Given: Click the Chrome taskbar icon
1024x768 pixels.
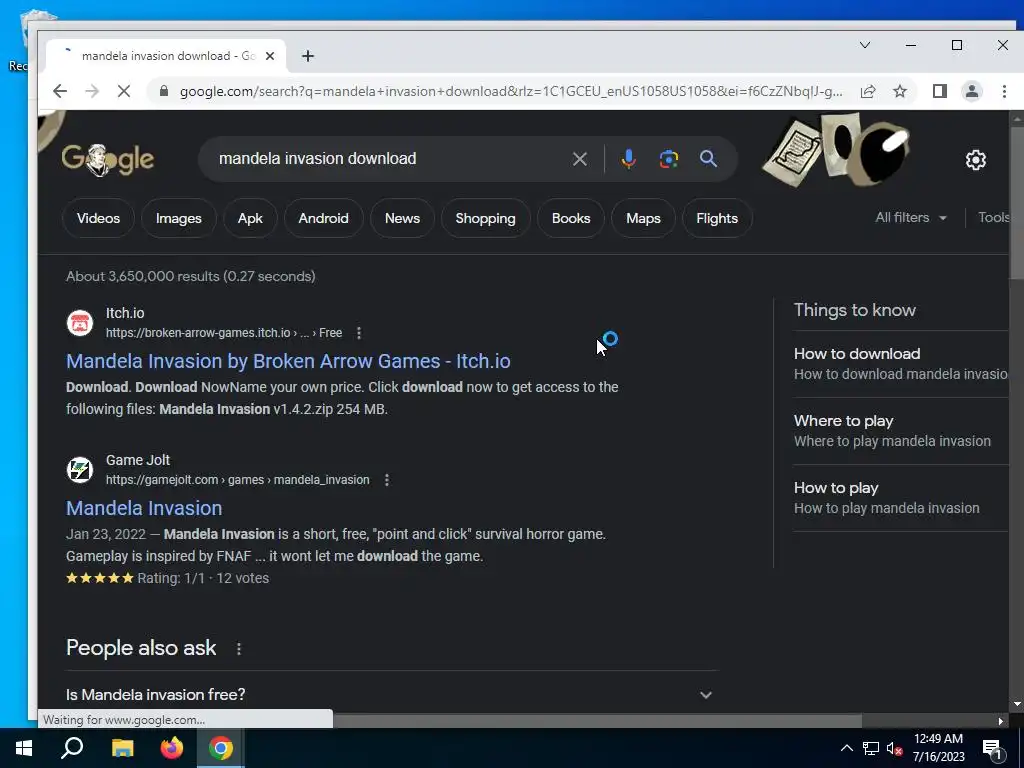Looking at the screenshot, I should pyautogui.click(x=221, y=748).
